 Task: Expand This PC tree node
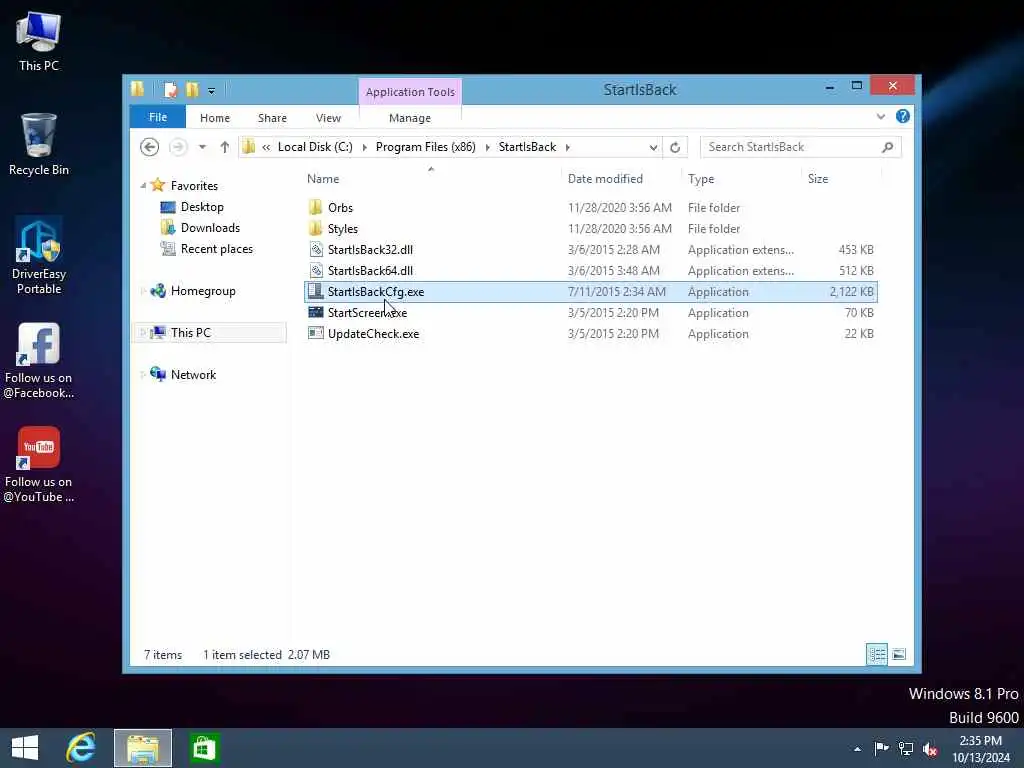point(143,333)
